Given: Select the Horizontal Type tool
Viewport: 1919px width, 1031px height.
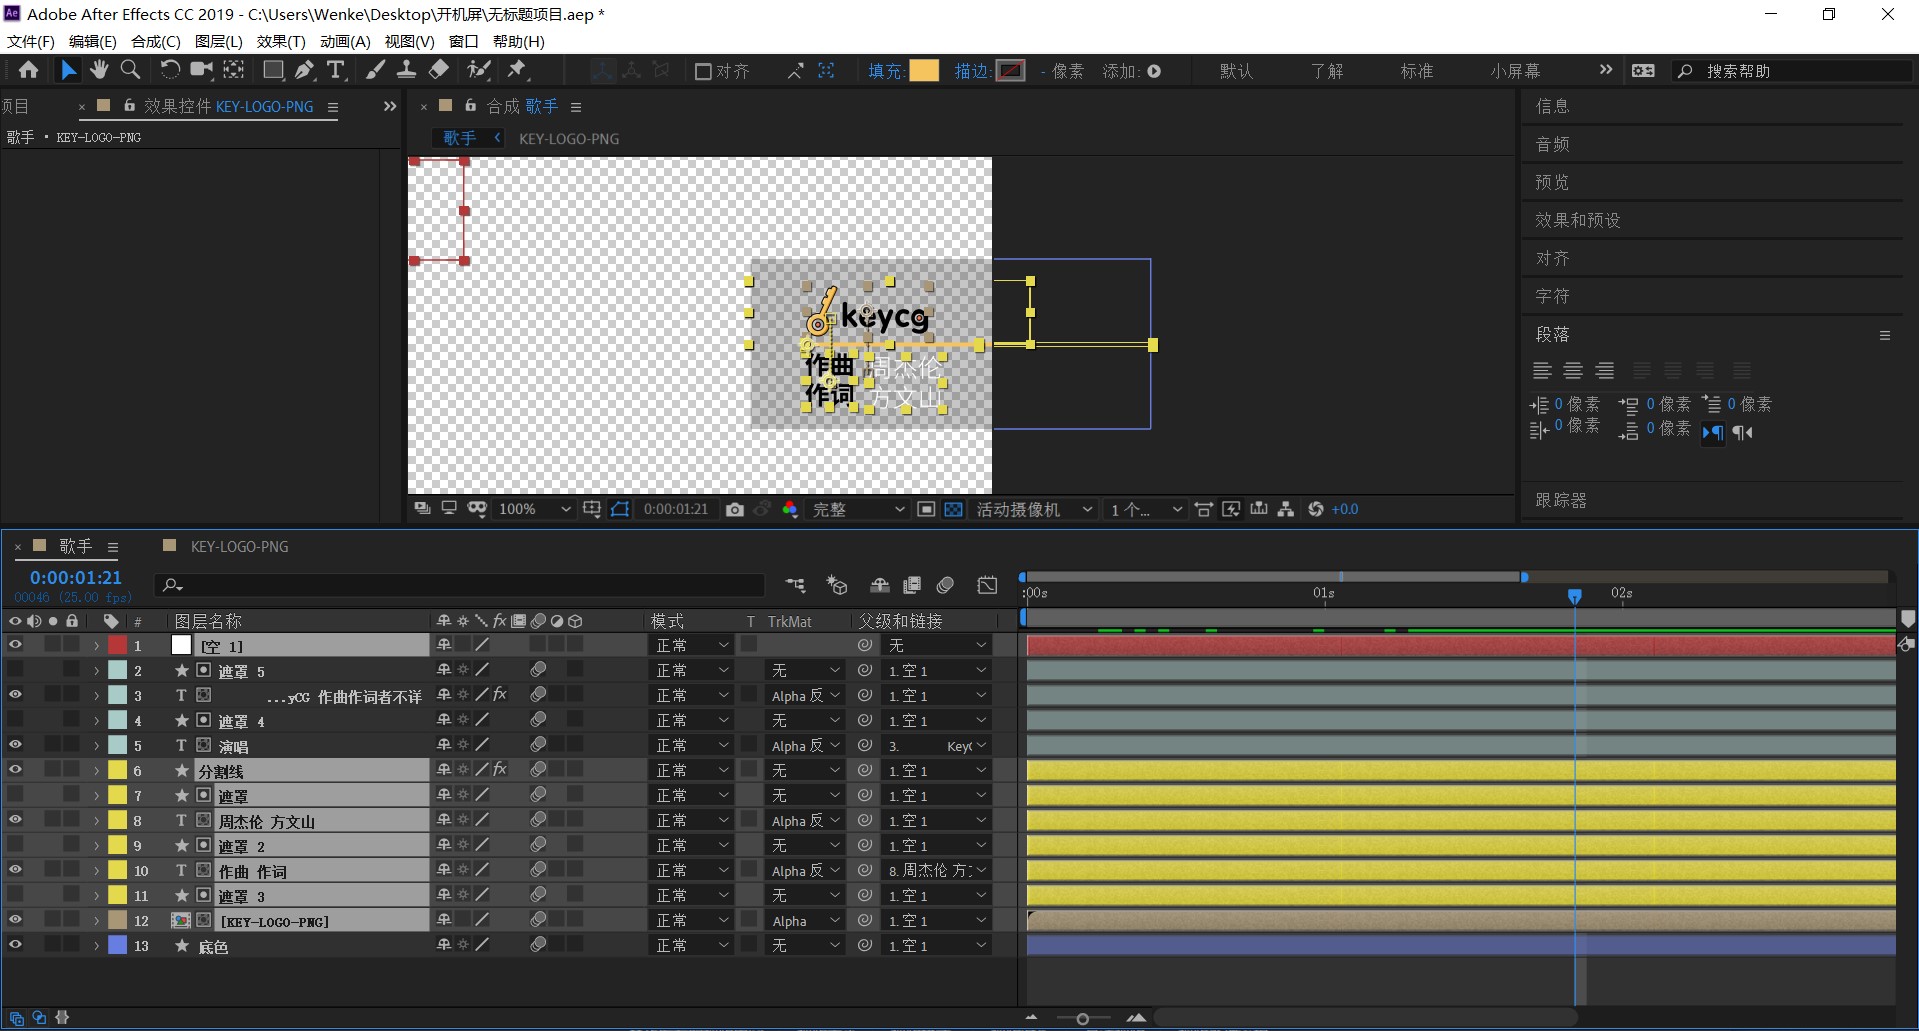Looking at the screenshot, I should click(x=336, y=70).
